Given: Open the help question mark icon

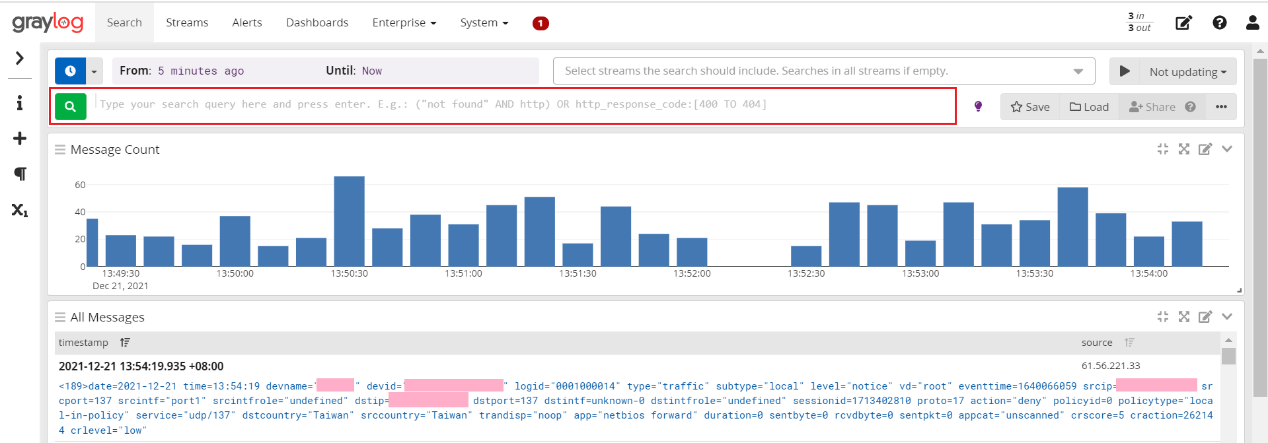Looking at the screenshot, I should click(x=1219, y=22).
